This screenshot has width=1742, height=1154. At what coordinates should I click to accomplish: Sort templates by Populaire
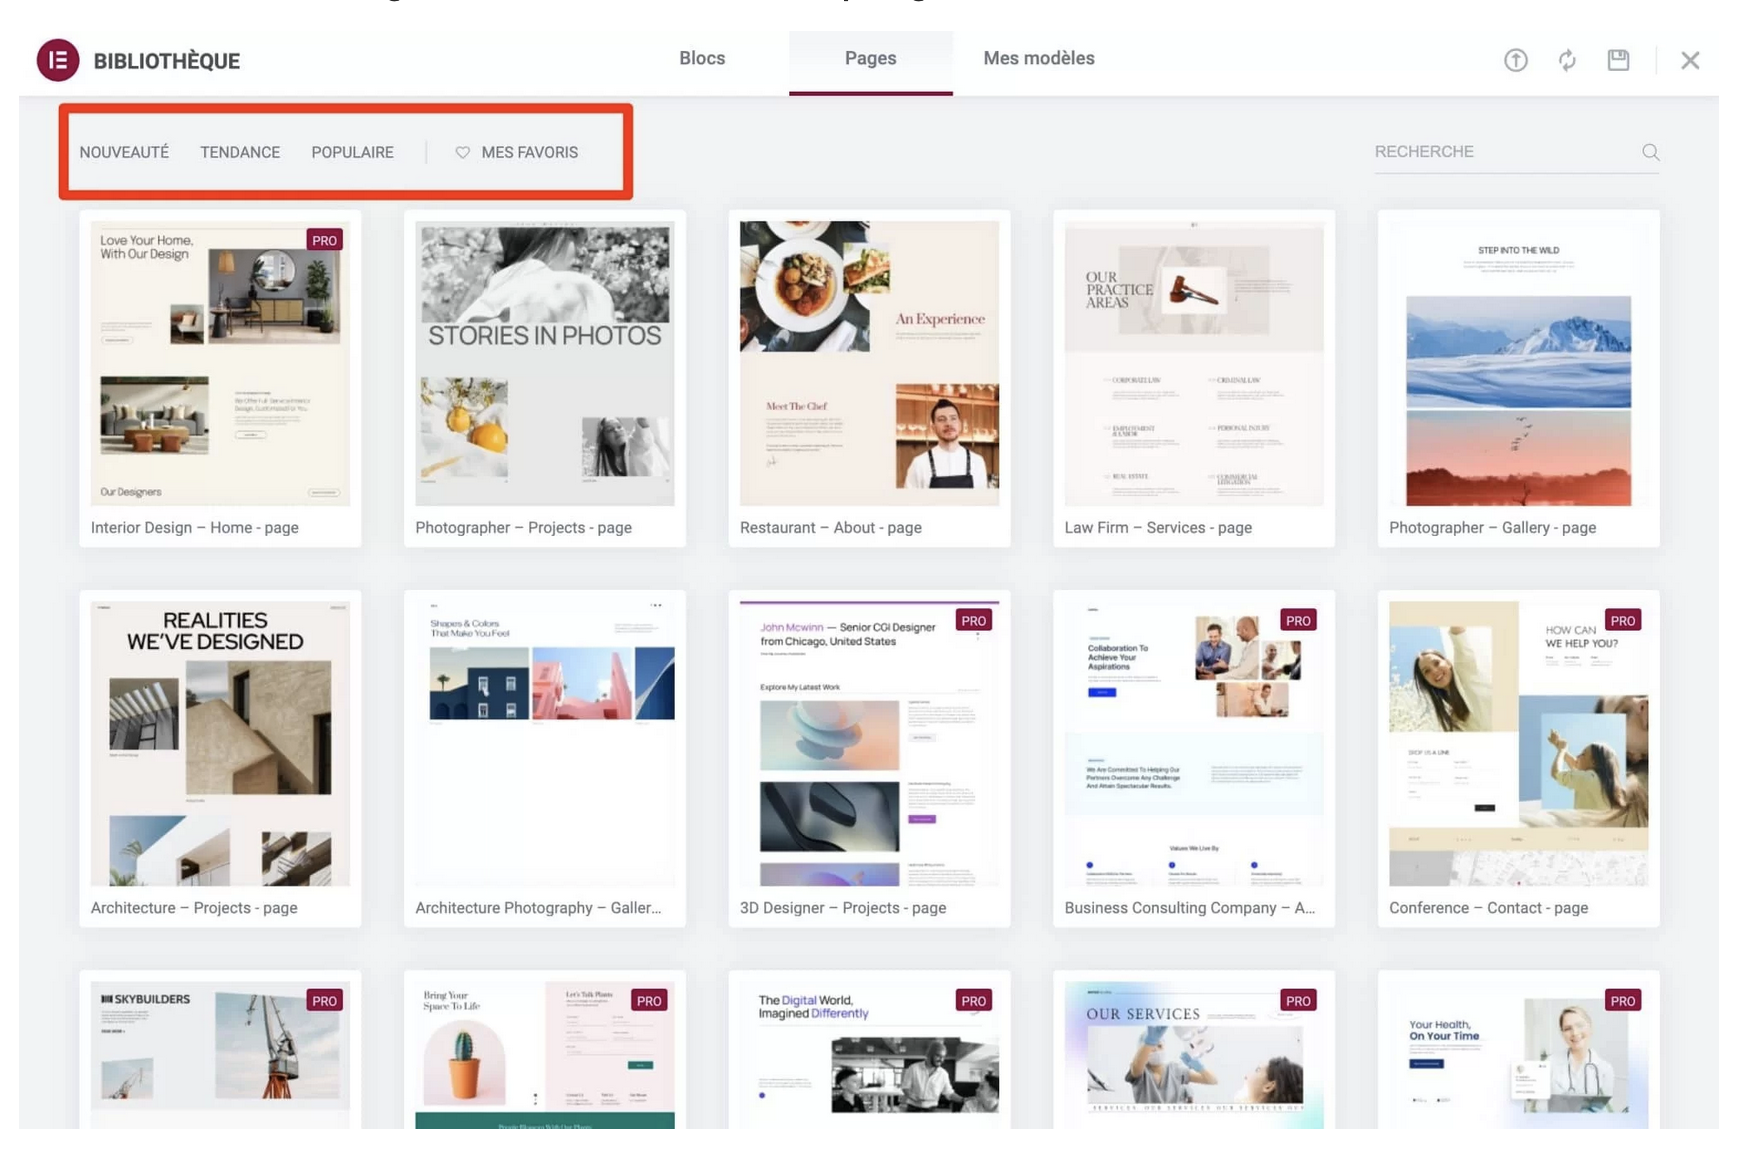pos(352,152)
